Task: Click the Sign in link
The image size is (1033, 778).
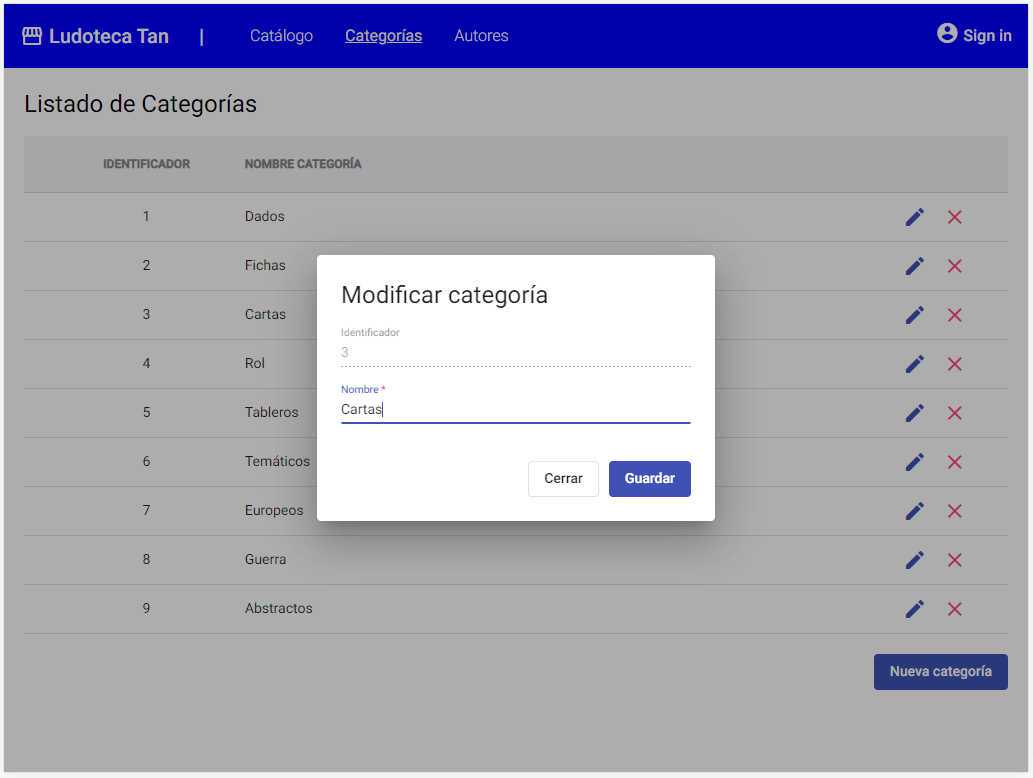Action: (x=985, y=35)
